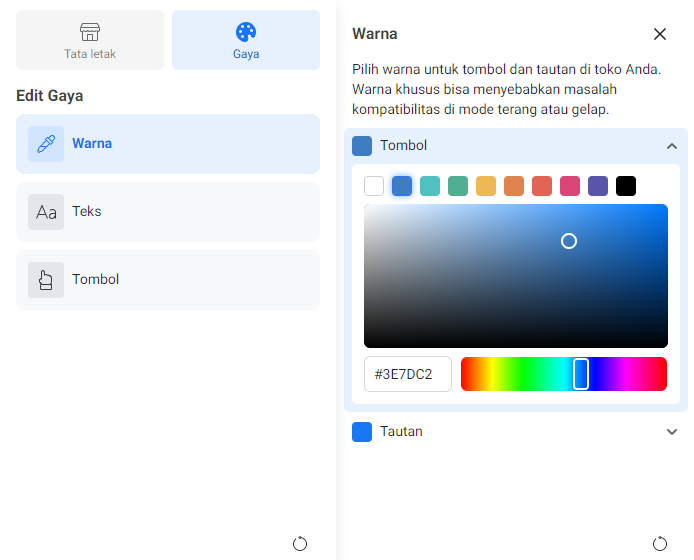Click the Tombol color preview square in the header
This screenshot has height=560, width=694.
click(x=362, y=146)
